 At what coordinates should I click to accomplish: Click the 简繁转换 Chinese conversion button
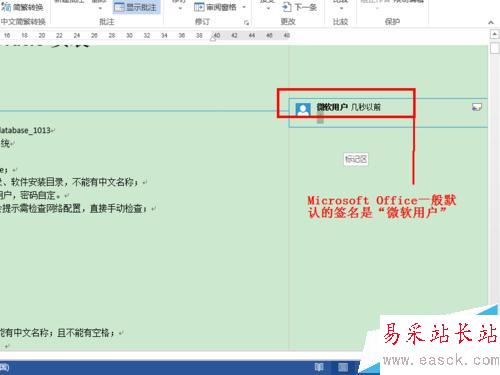23,7
